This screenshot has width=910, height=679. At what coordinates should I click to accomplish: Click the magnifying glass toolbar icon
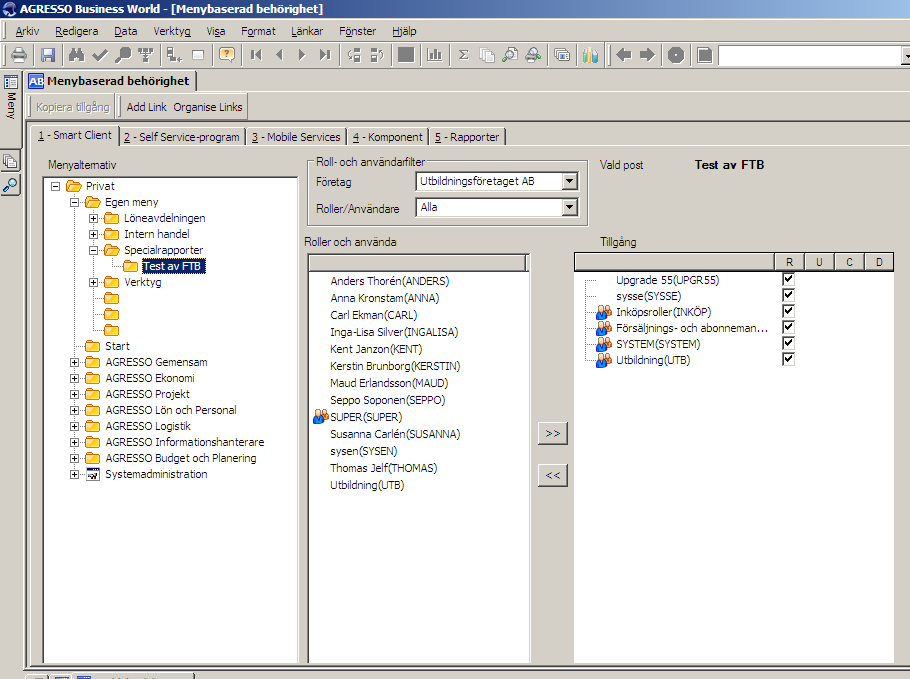pyautogui.click(x=123, y=55)
